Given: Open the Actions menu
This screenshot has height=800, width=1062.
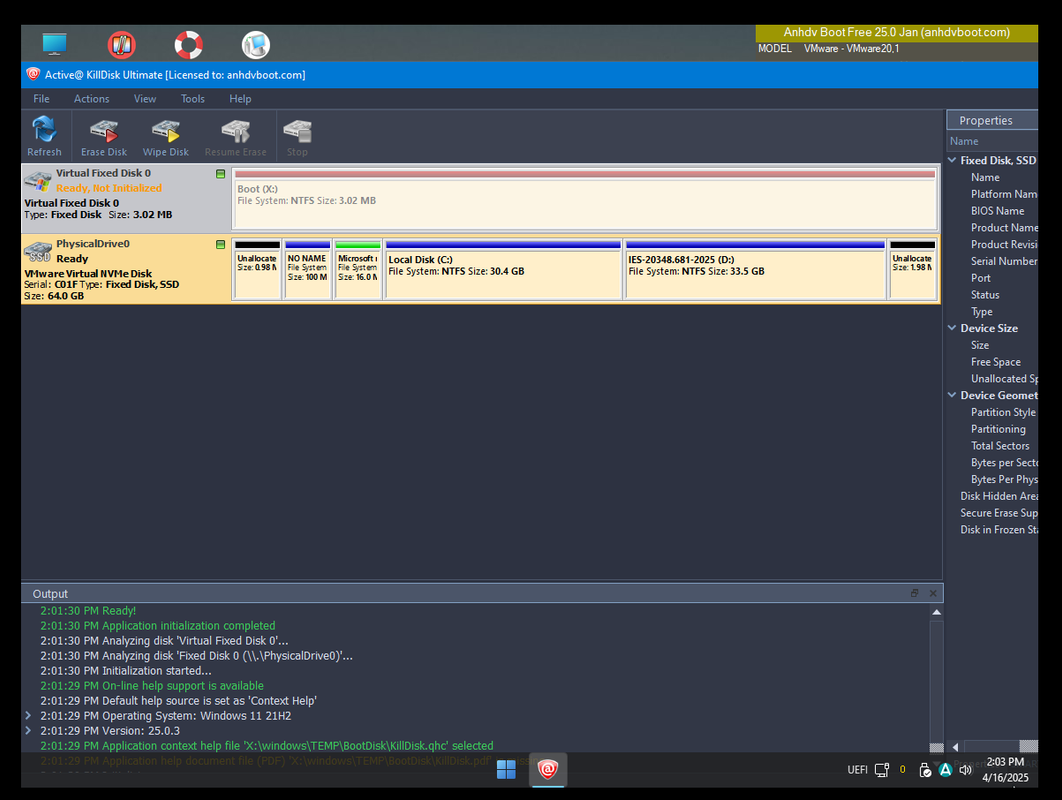Looking at the screenshot, I should pyautogui.click(x=91, y=98).
